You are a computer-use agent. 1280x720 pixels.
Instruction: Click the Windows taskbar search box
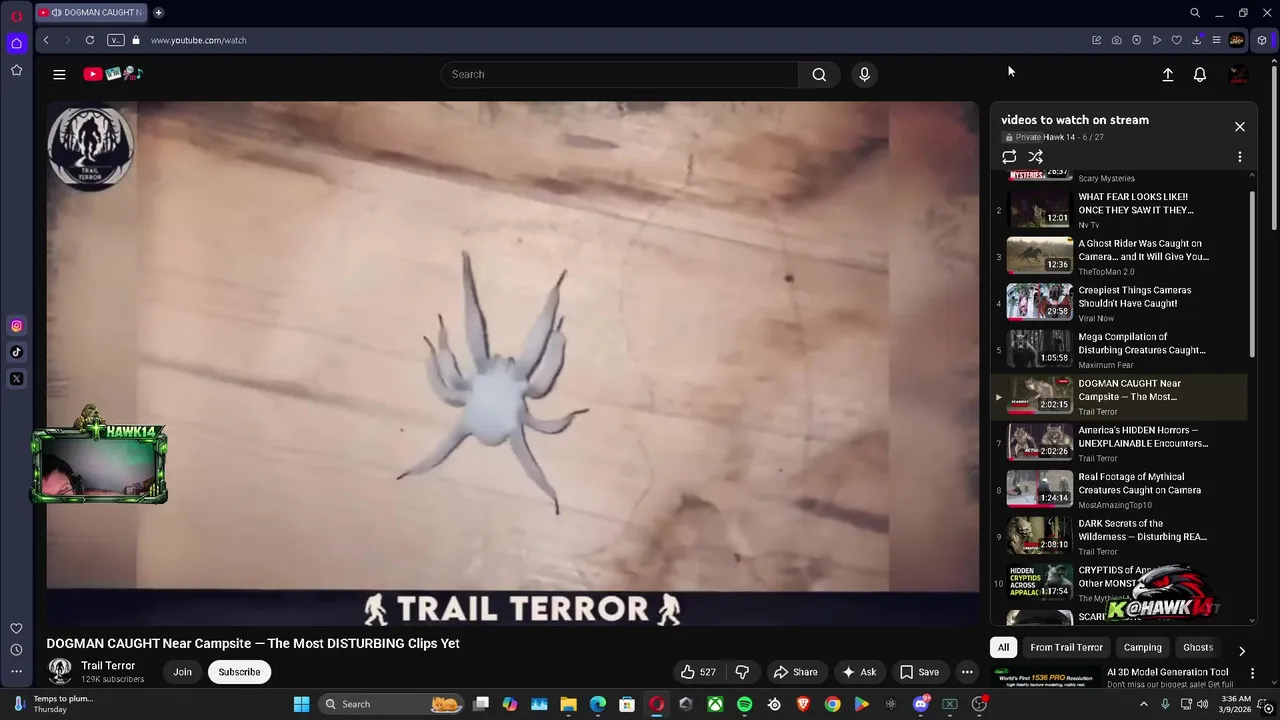point(391,704)
